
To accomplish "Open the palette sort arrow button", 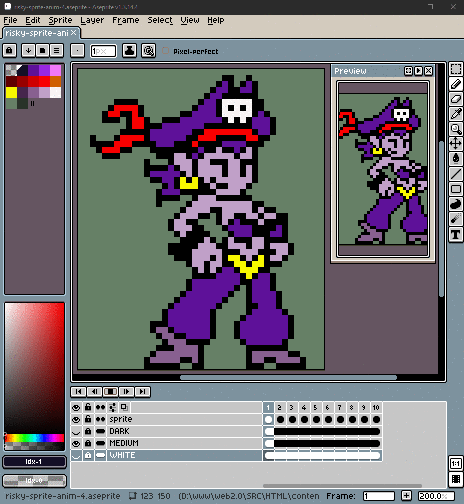I will [x=28, y=51].
